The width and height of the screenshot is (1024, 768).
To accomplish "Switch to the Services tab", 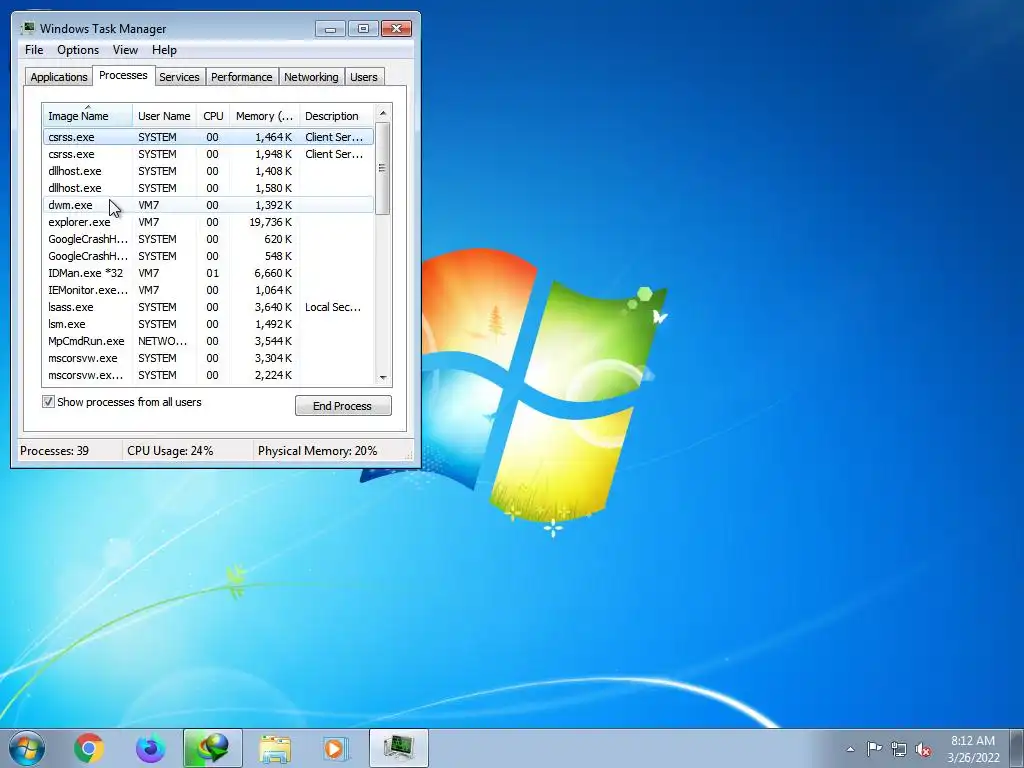I will click(x=180, y=76).
